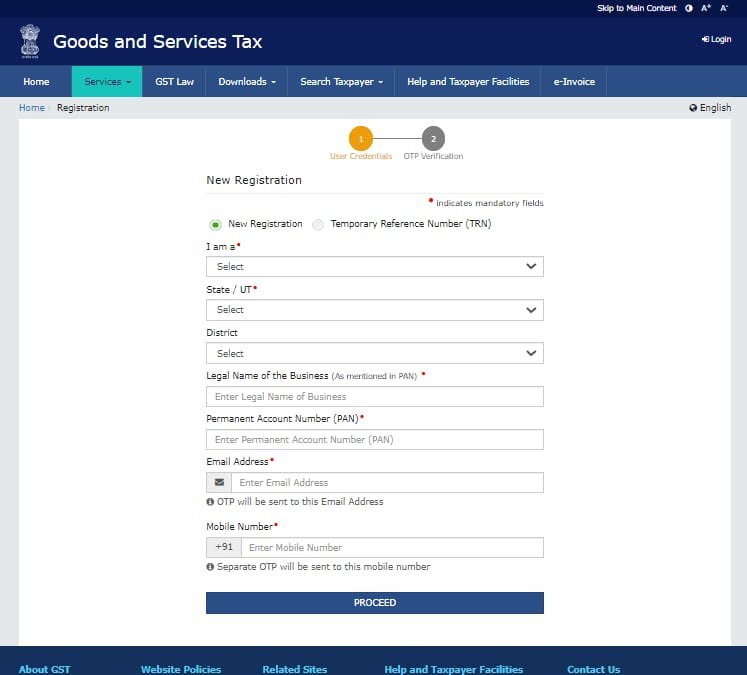Viewport: 747px width, 675px height.
Task: Decrease font size with A- icon
Action: click(724, 8)
